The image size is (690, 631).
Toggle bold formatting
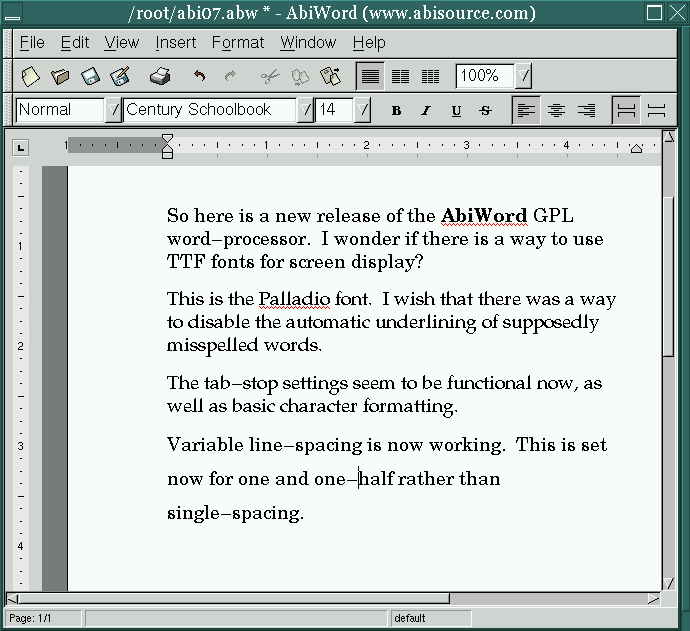click(396, 110)
